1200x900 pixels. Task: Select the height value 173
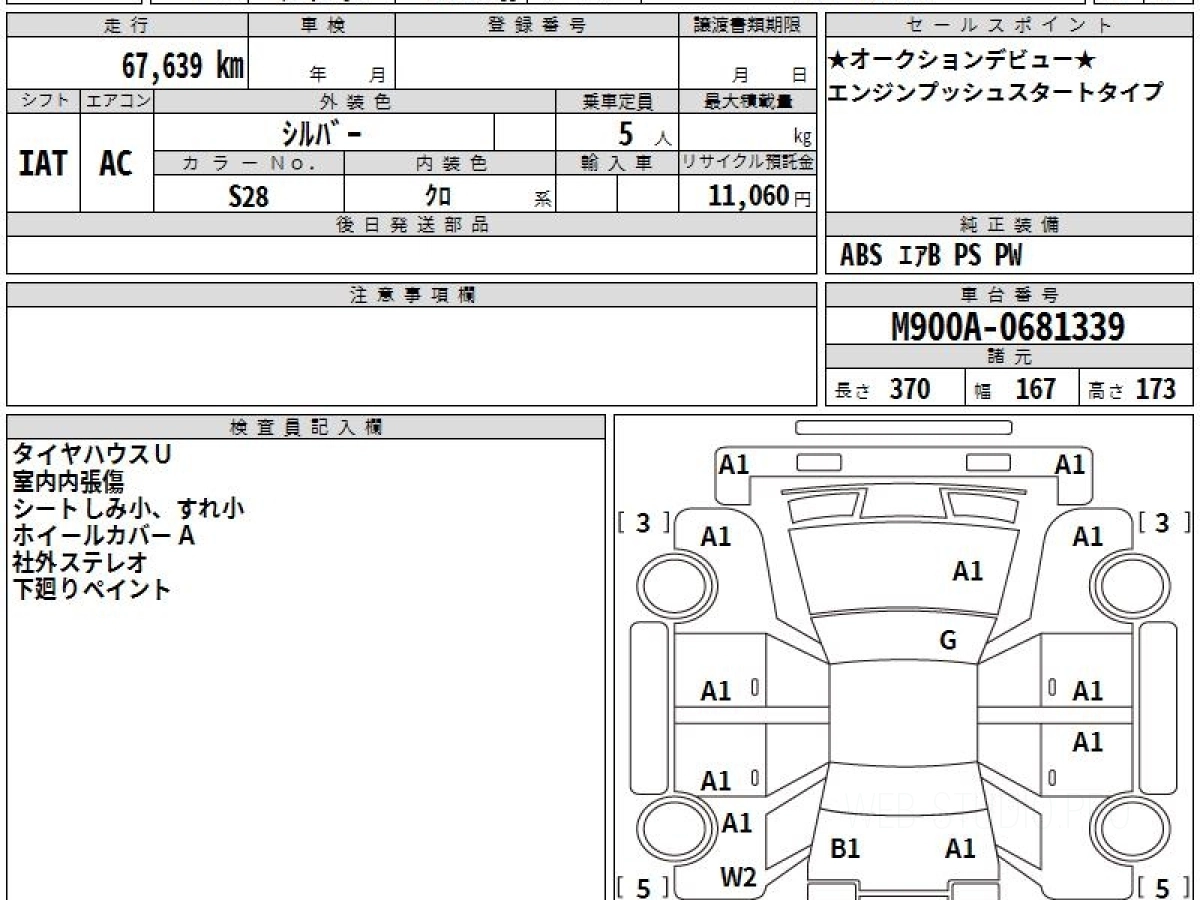pos(1155,389)
